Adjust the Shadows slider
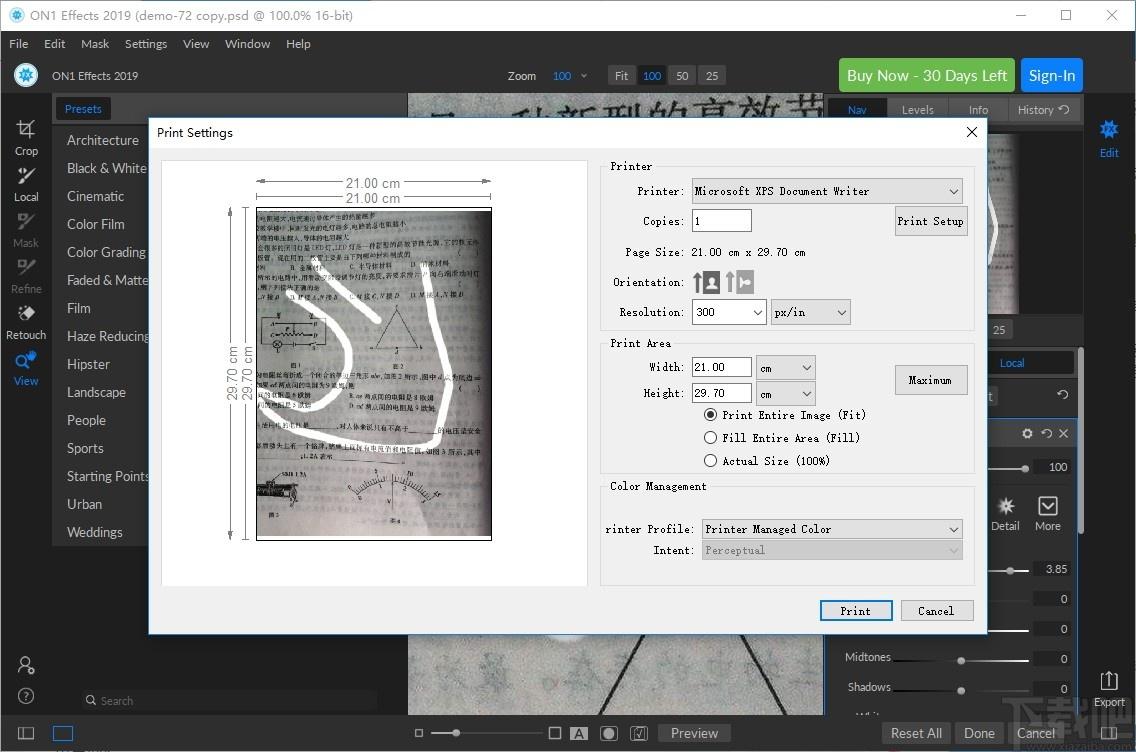 (x=961, y=690)
